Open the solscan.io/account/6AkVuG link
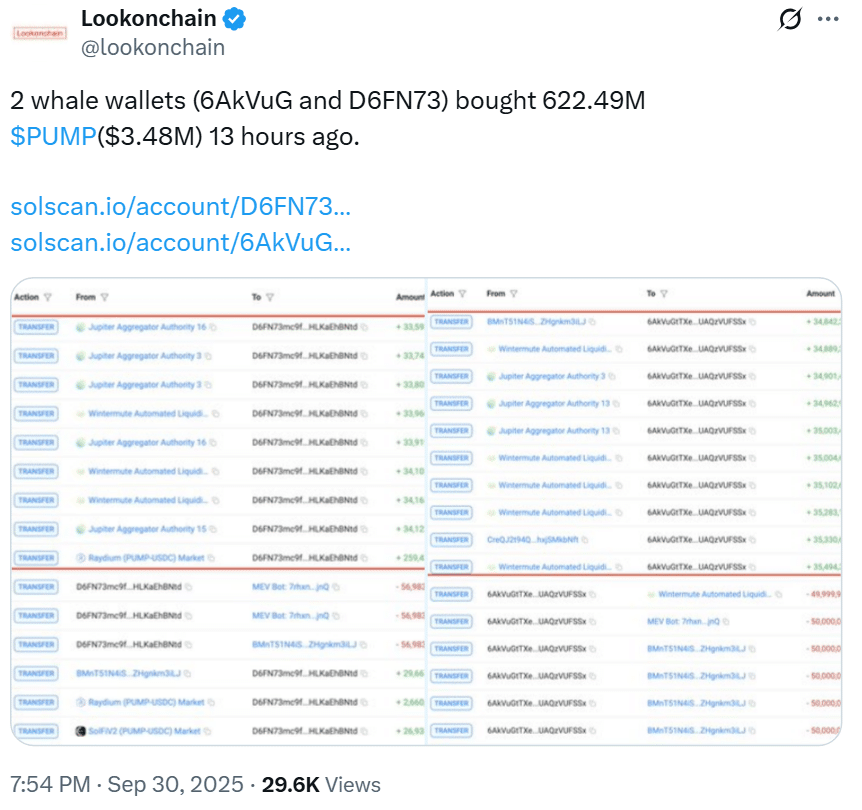Viewport: 862px width, 810px height. (x=180, y=242)
